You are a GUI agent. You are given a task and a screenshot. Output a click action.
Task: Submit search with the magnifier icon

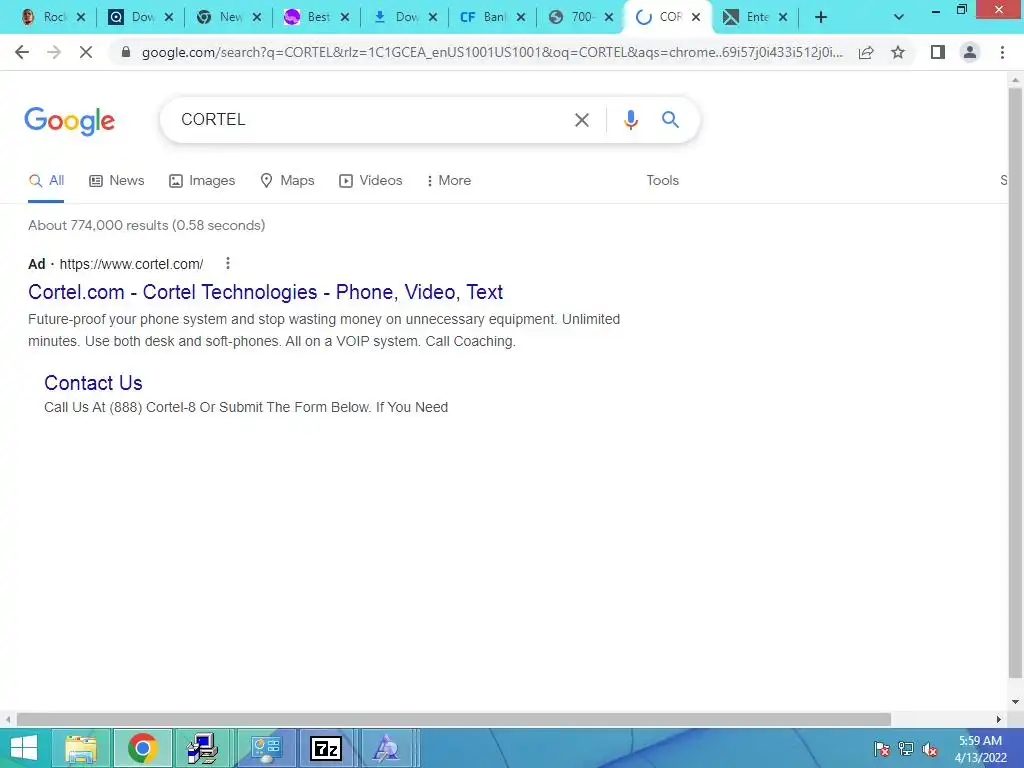[x=670, y=120]
